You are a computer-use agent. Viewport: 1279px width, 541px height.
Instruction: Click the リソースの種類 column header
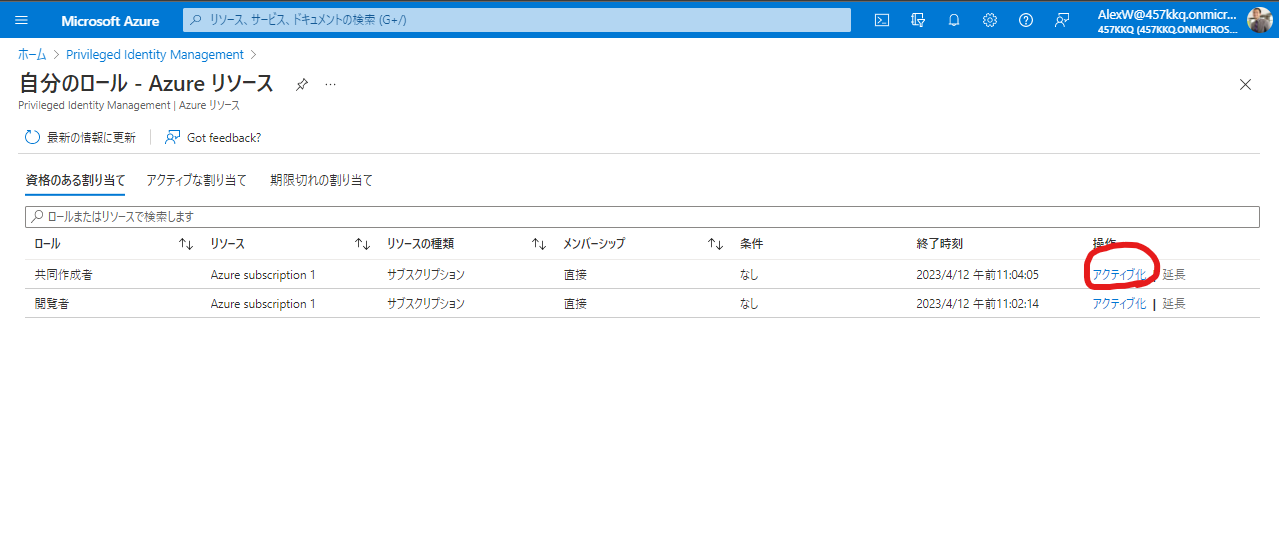coord(420,244)
